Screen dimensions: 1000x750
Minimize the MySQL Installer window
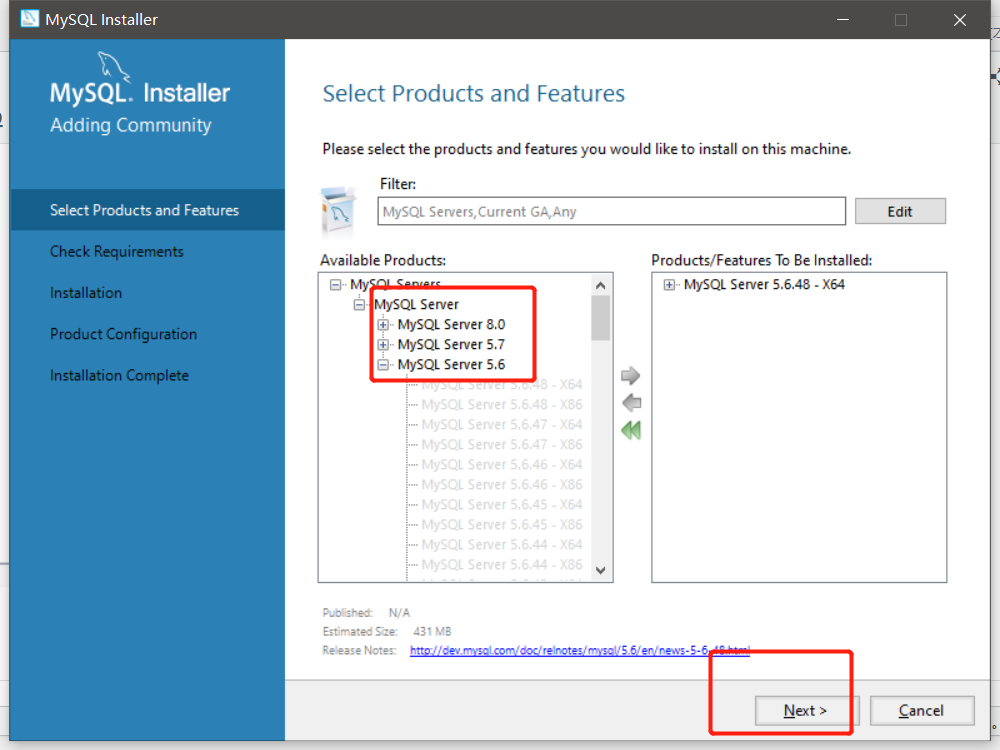(x=842, y=20)
